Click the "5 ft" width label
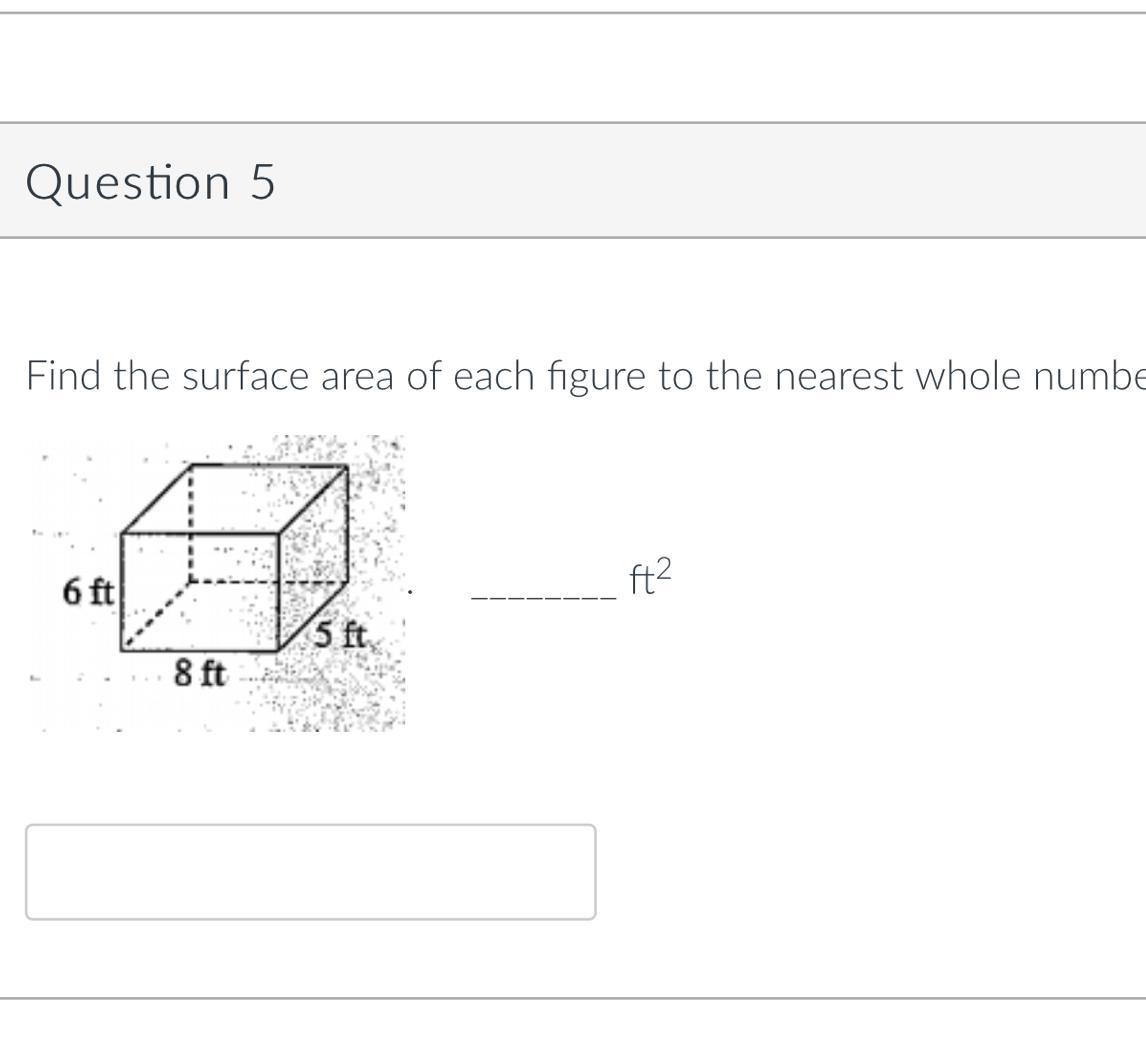 click(x=340, y=634)
